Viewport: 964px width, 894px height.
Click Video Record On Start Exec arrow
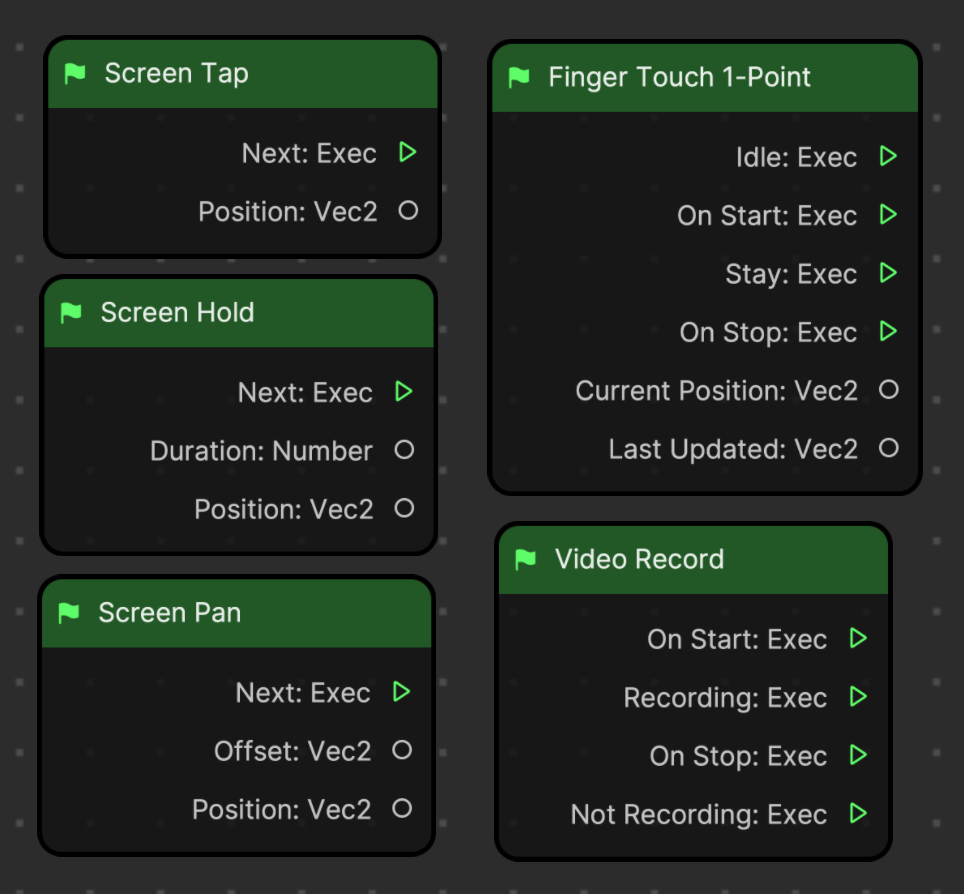point(858,638)
